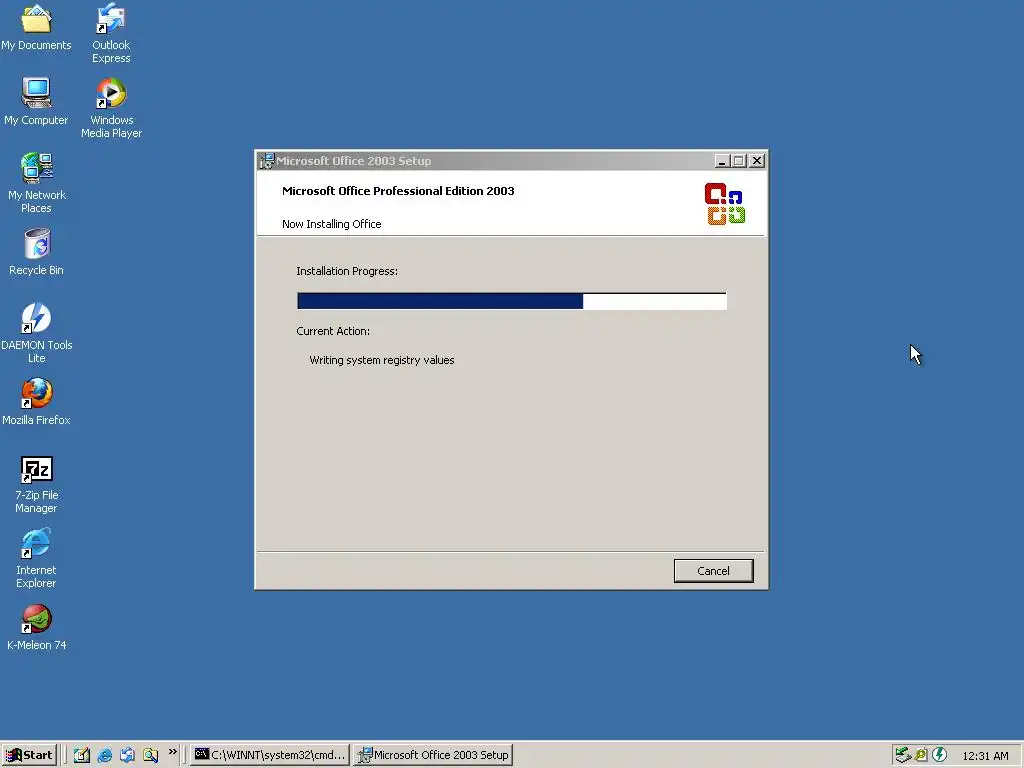Select the My Computer desktop icon
The image size is (1024, 768).
[36, 101]
